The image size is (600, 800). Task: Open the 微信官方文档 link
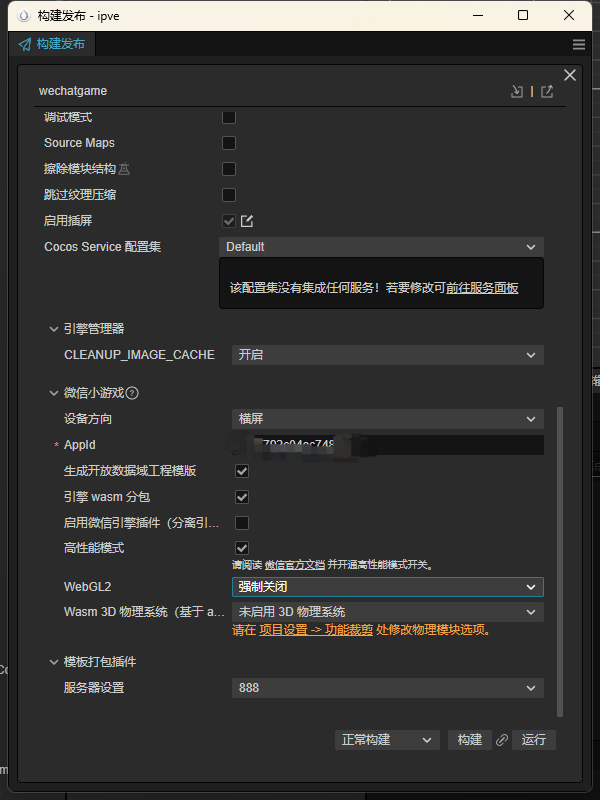pyautogui.click(x=295, y=565)
